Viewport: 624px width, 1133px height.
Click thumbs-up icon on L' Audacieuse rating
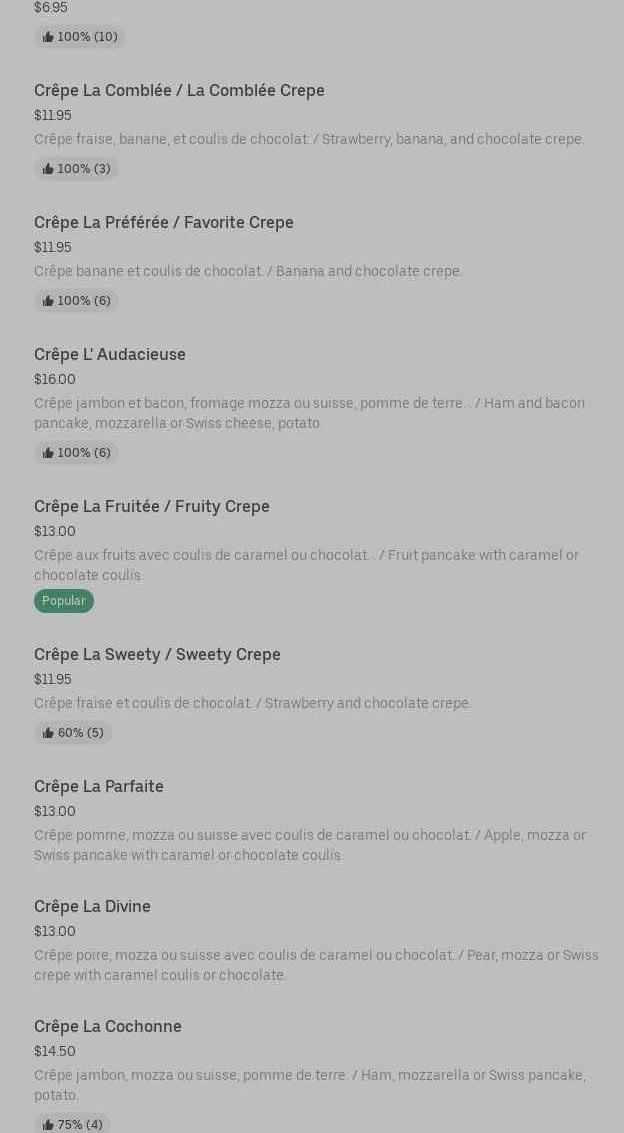48,453
